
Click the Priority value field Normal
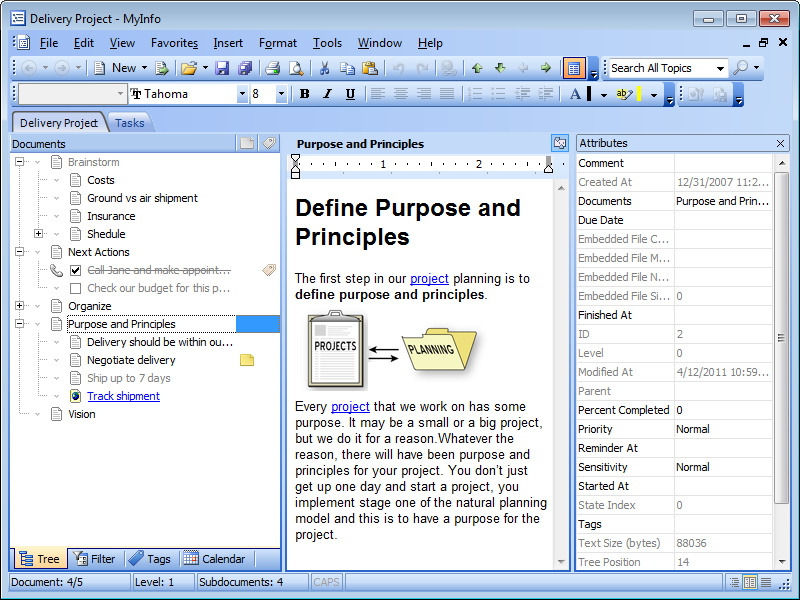722,429
